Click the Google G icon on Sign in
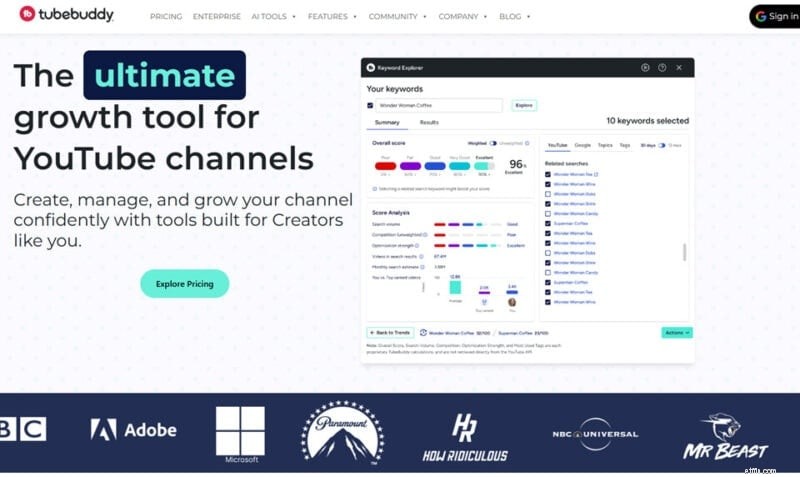 pyautogui.click(x=761, y=16)
